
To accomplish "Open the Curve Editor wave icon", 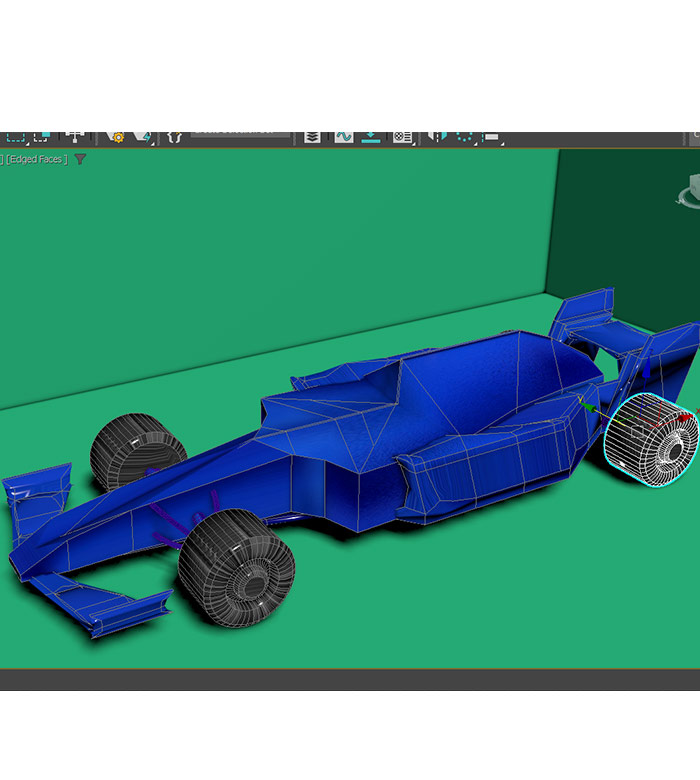I will point(343,137).
